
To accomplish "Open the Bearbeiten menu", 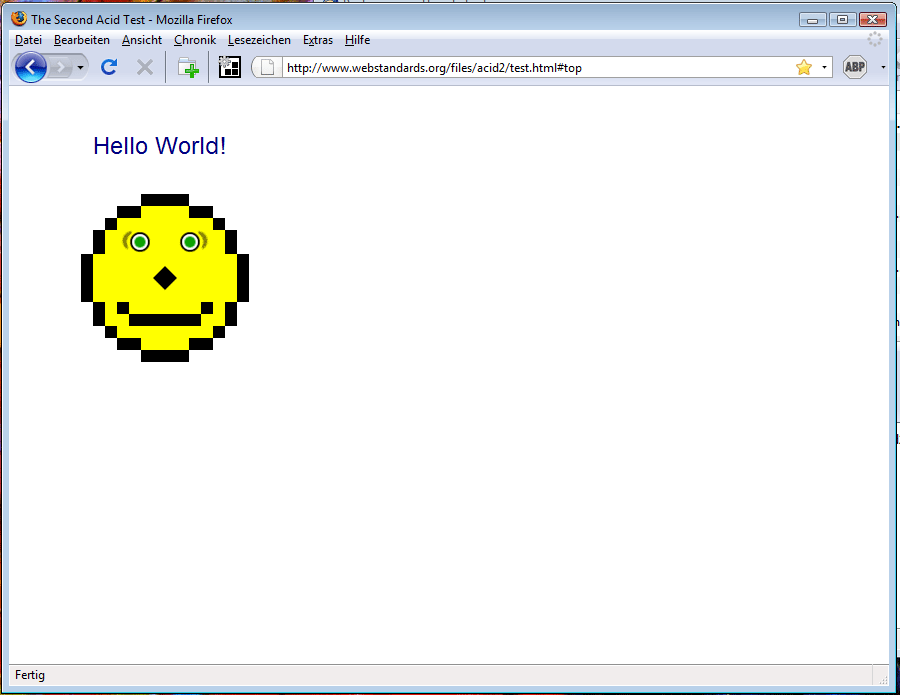I will click(82, 40).
